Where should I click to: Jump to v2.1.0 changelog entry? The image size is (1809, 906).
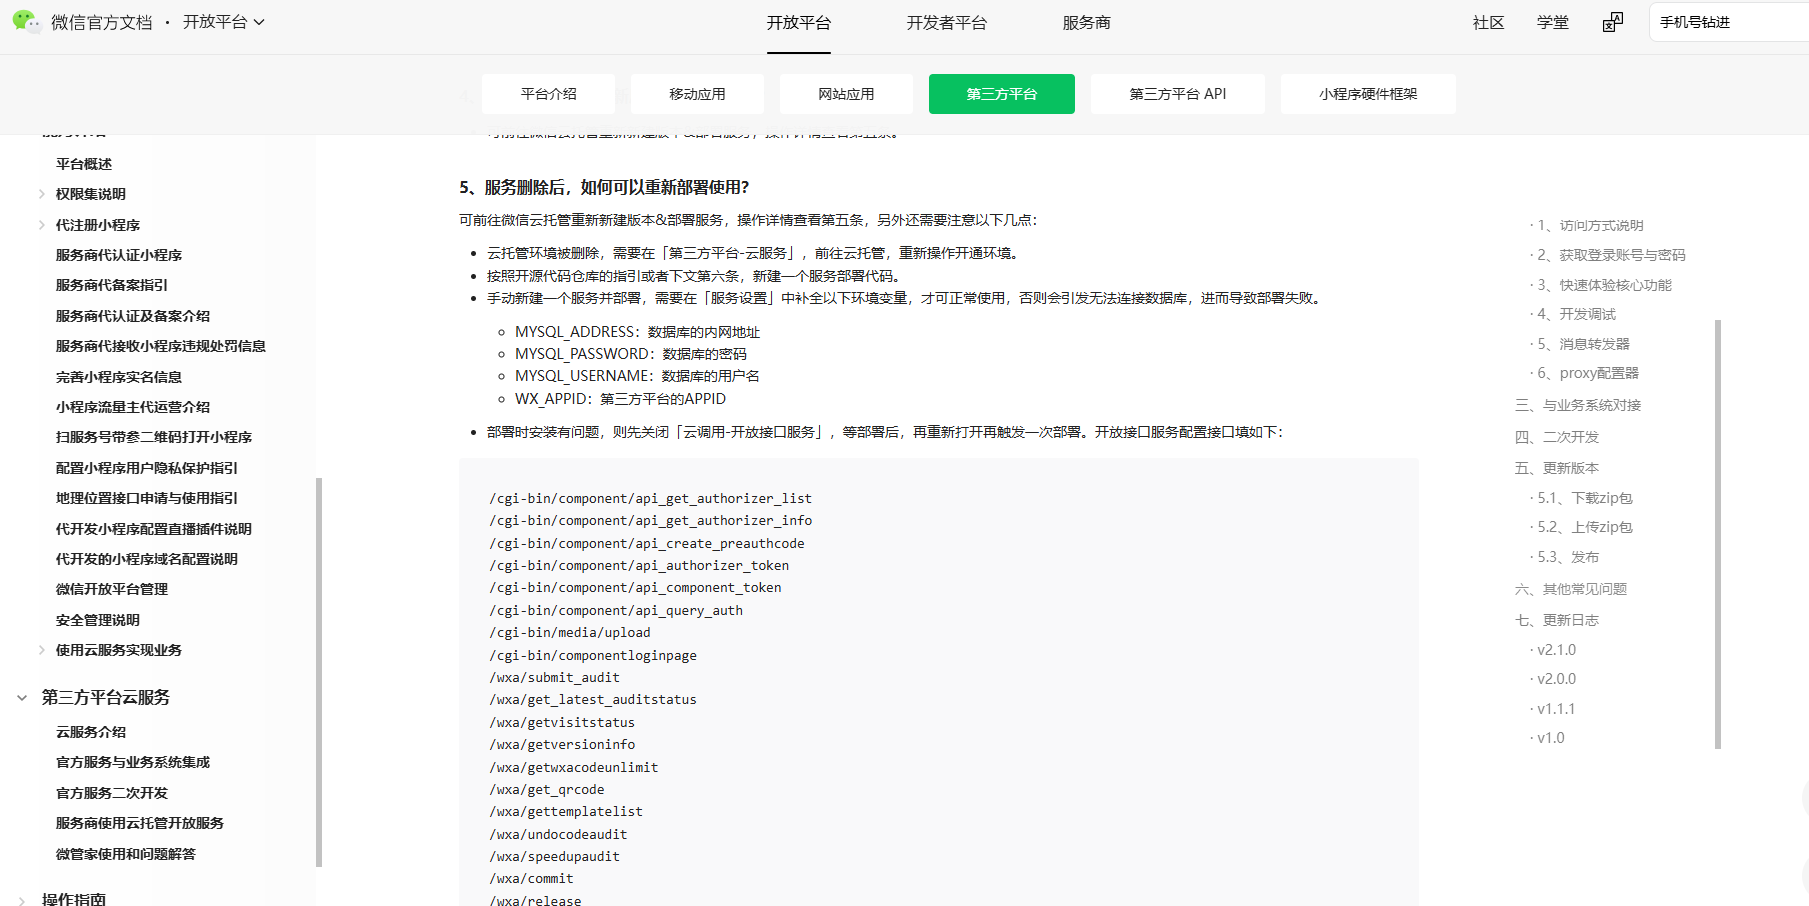pos(1556,650)
